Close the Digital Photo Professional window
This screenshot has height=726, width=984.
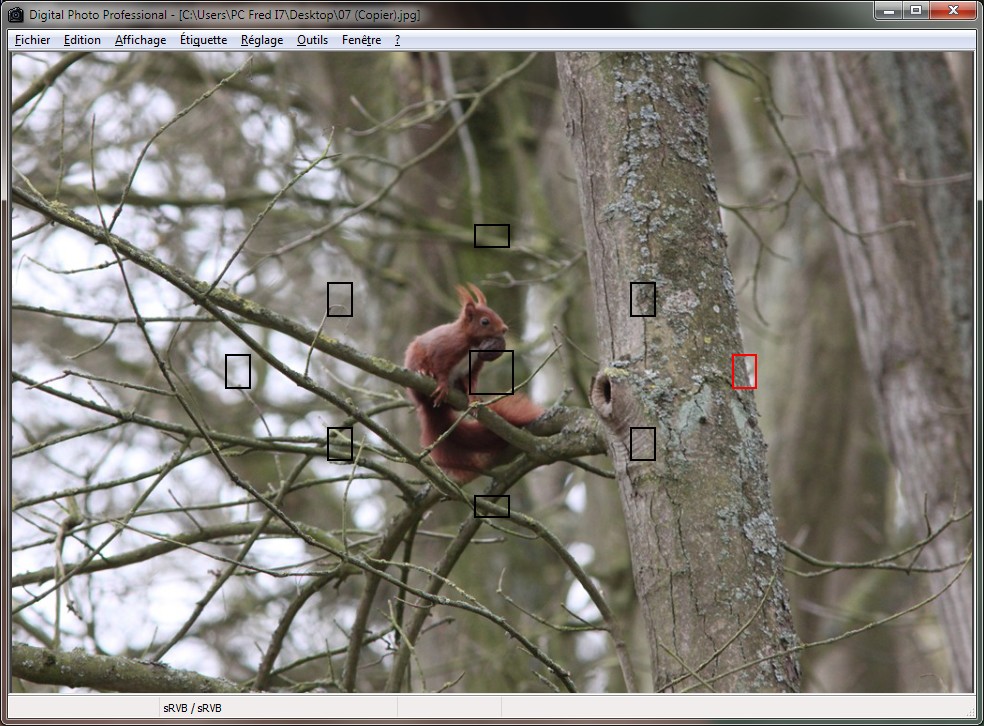pyautogui.click(x=953, y=11)
